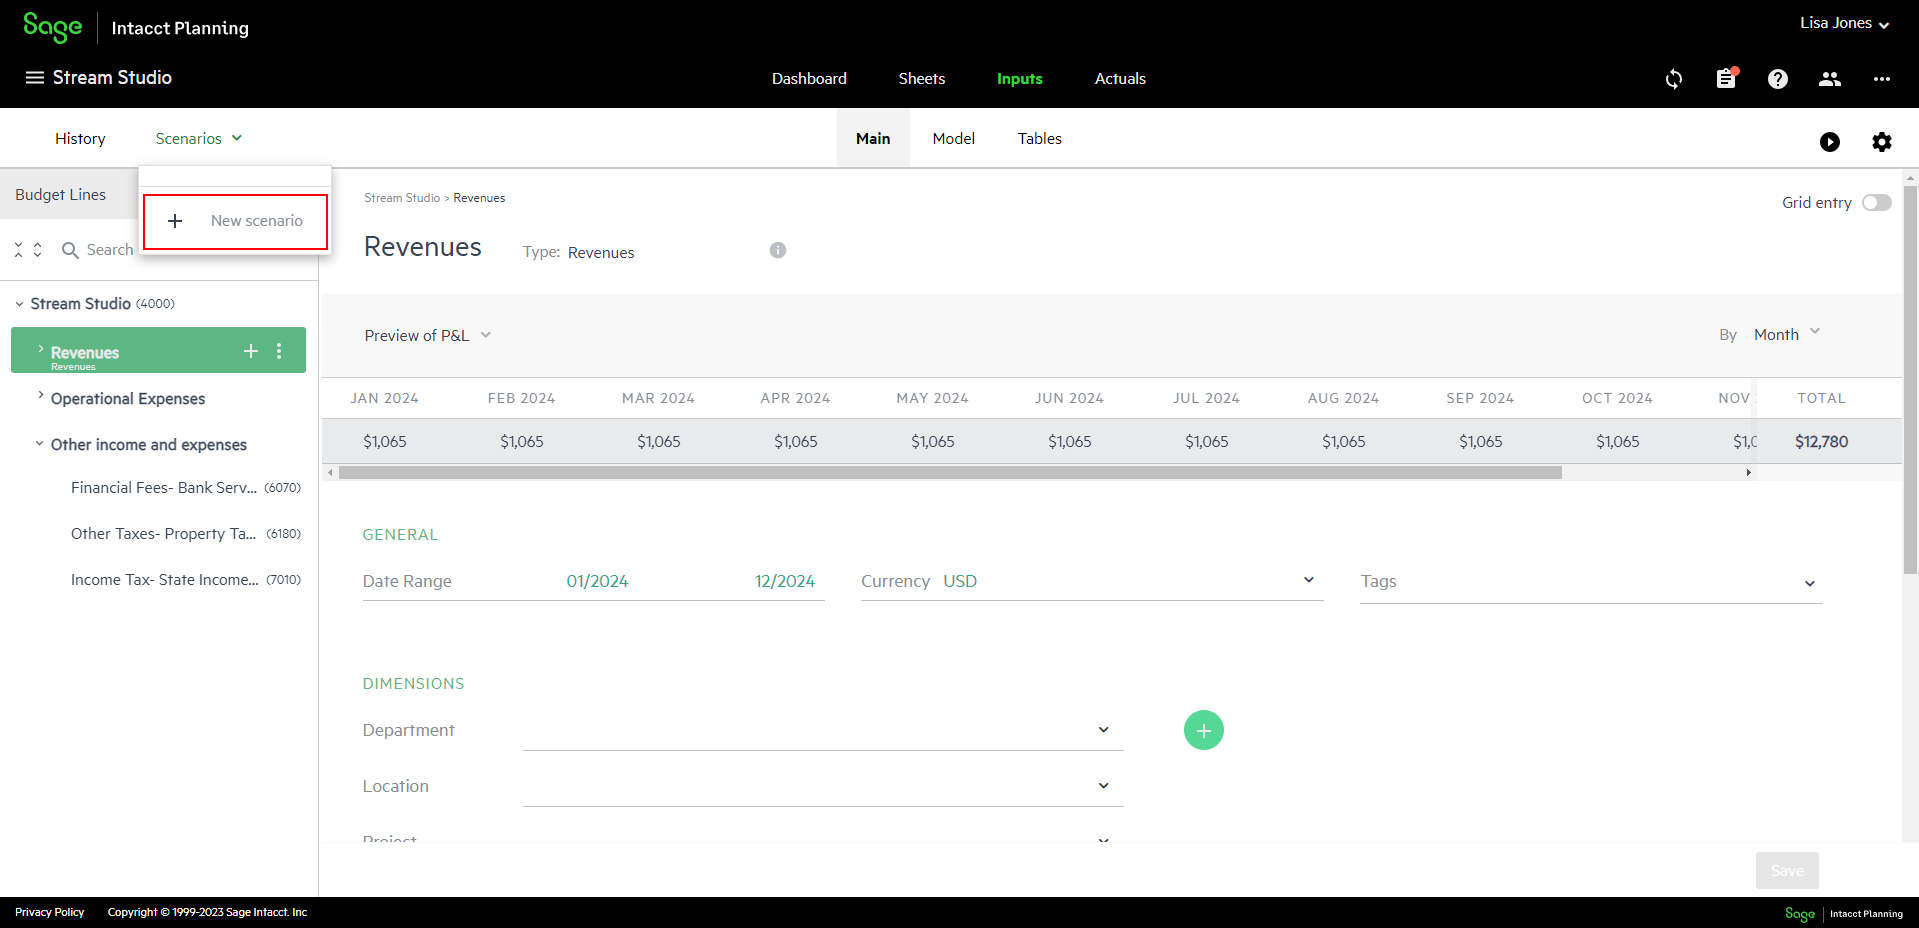Viewport: 1919px width, 928px height.
Task: Open the By Month period dropdown
Action: pos(1787,334)
